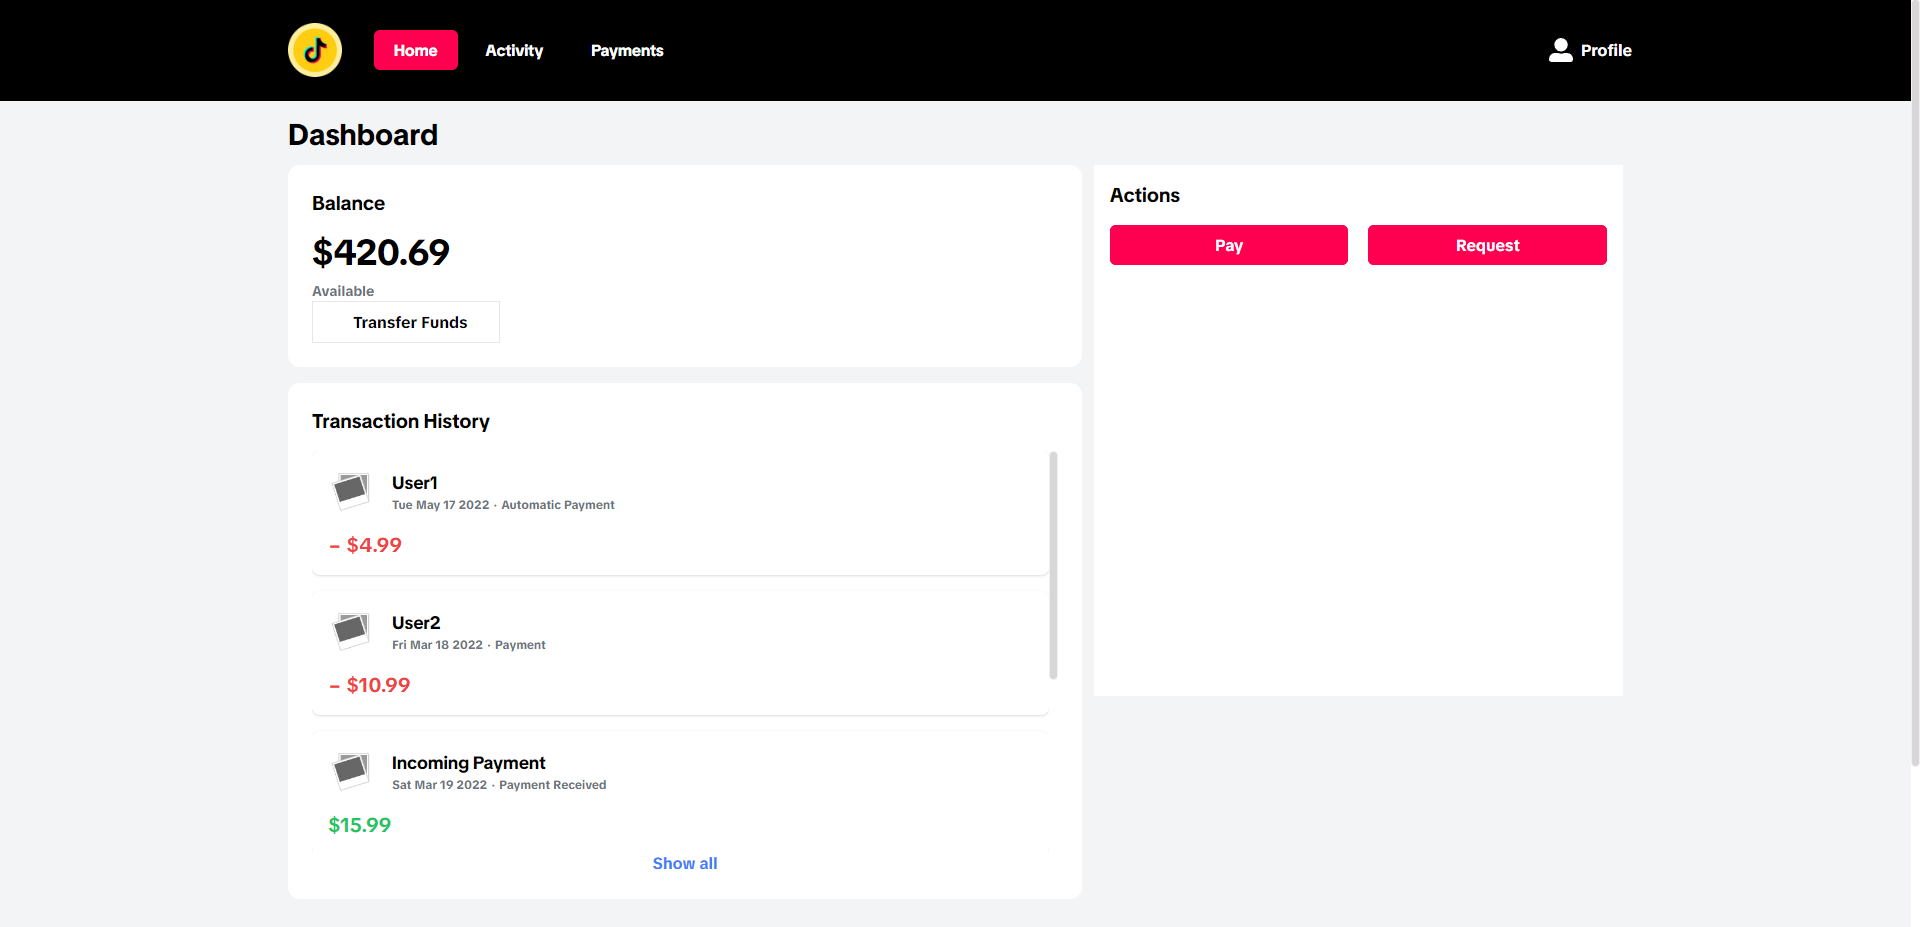Open User1 transaction avatar image
Image resolution: width=1920 pixels, height=927 pixels.
[x=351, y=491]
